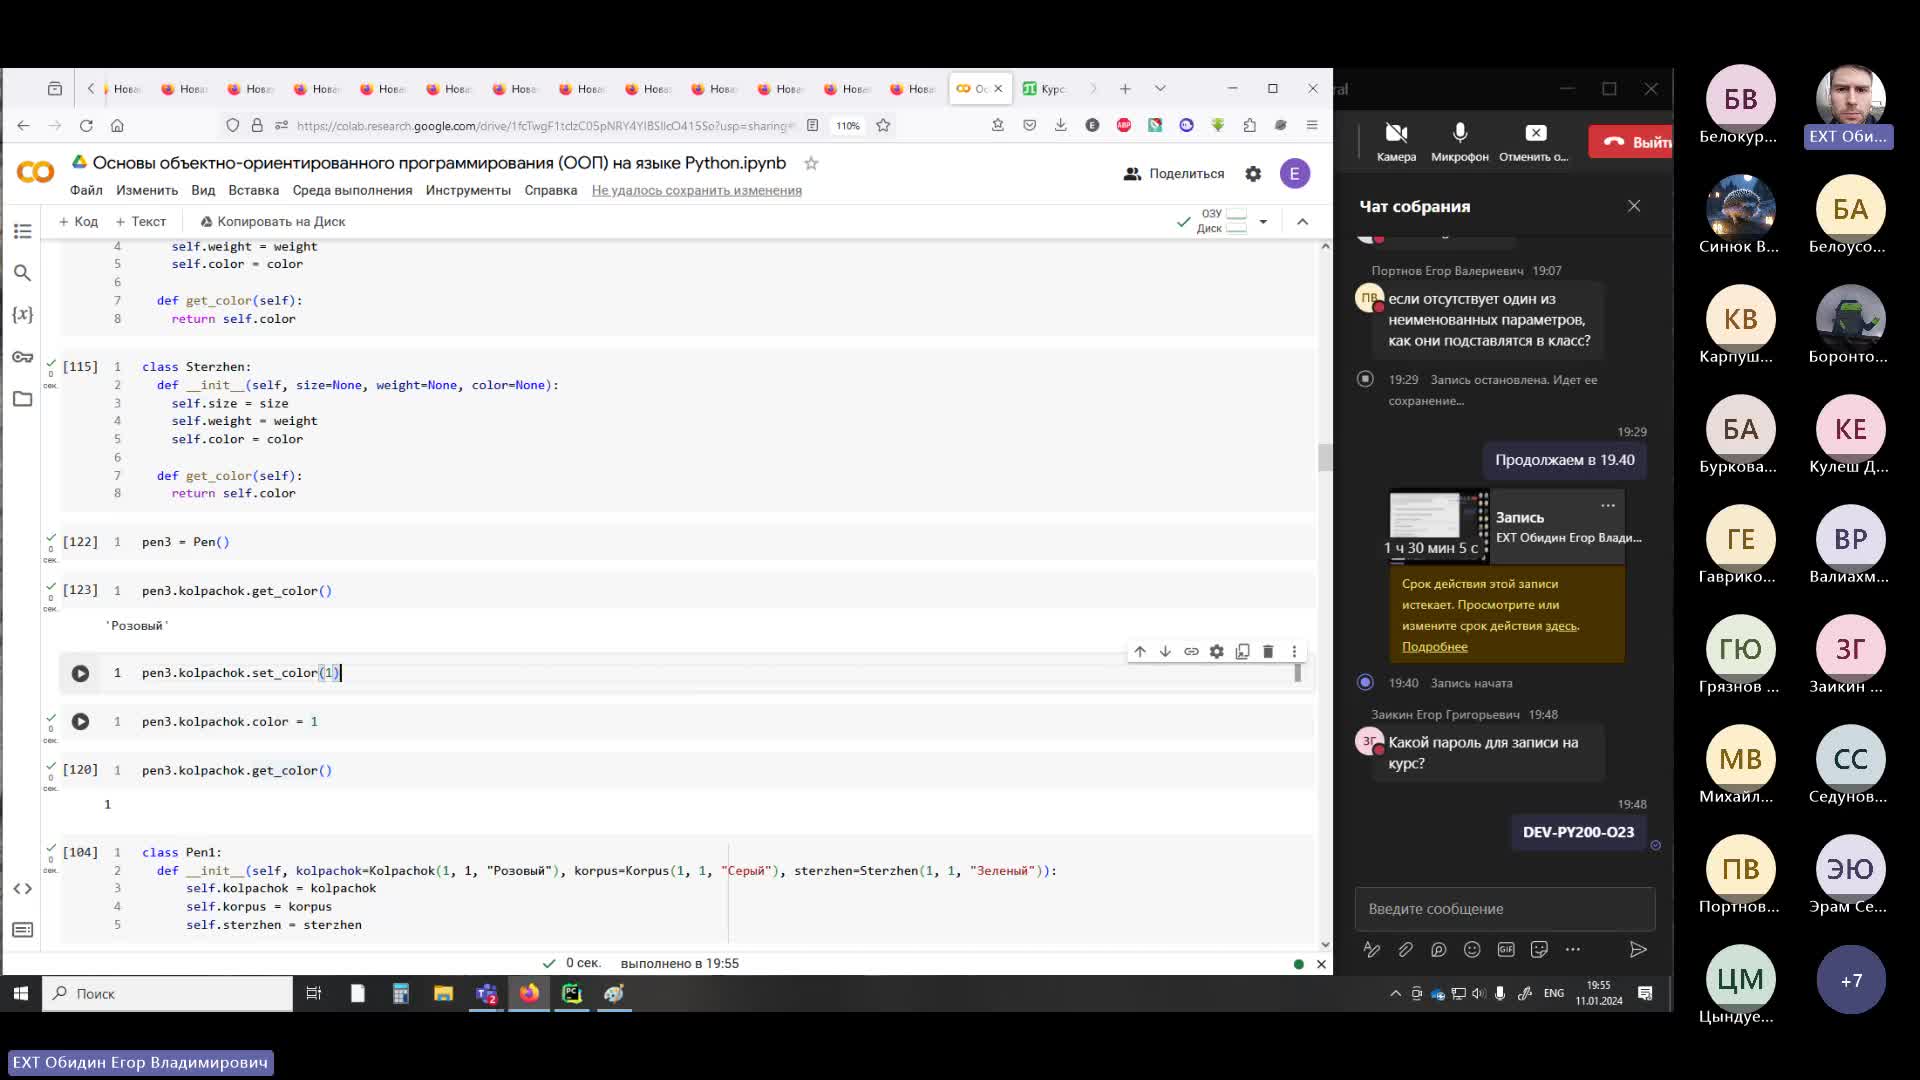Mirror cell in tab icon
Screen dimensions: 1920x1080
1242,651
